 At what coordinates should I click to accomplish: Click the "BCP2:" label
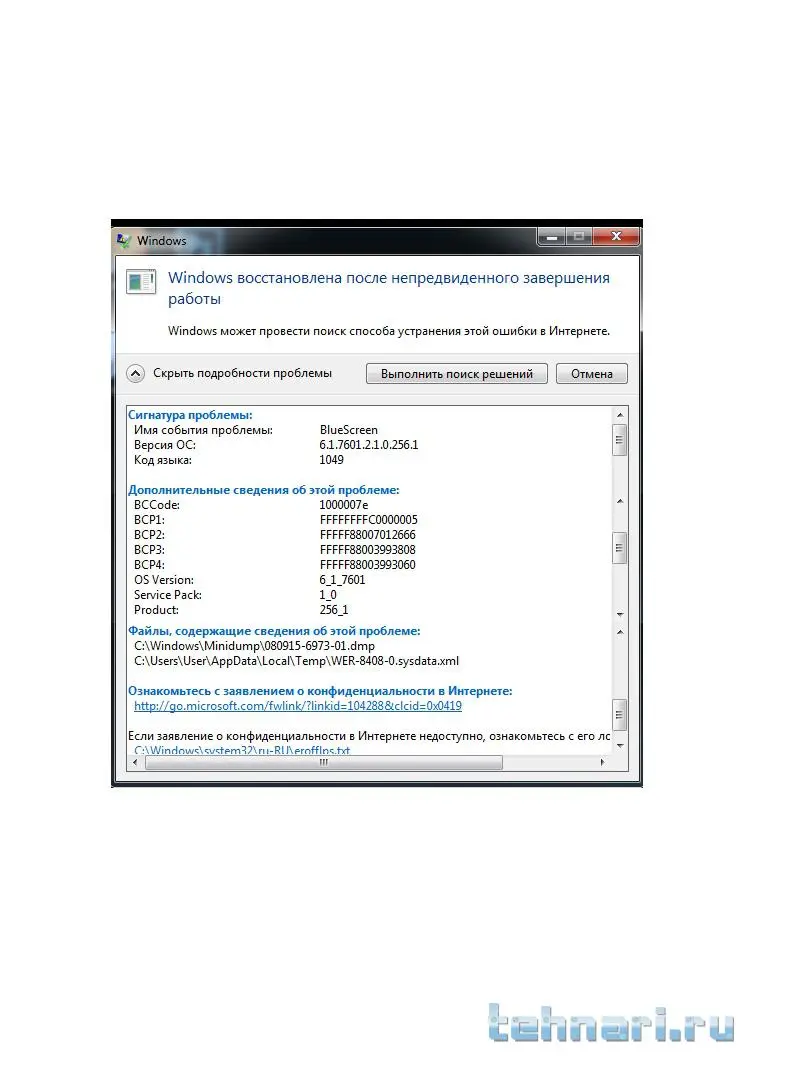(149, 535)
